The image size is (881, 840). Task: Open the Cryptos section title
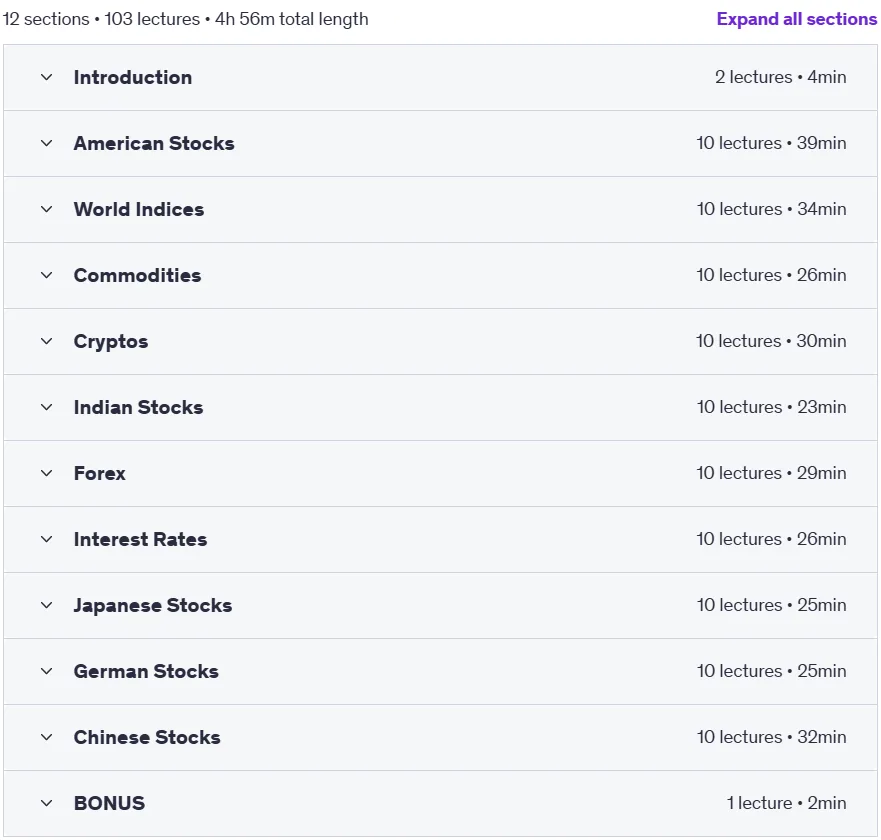click(111, 342)
